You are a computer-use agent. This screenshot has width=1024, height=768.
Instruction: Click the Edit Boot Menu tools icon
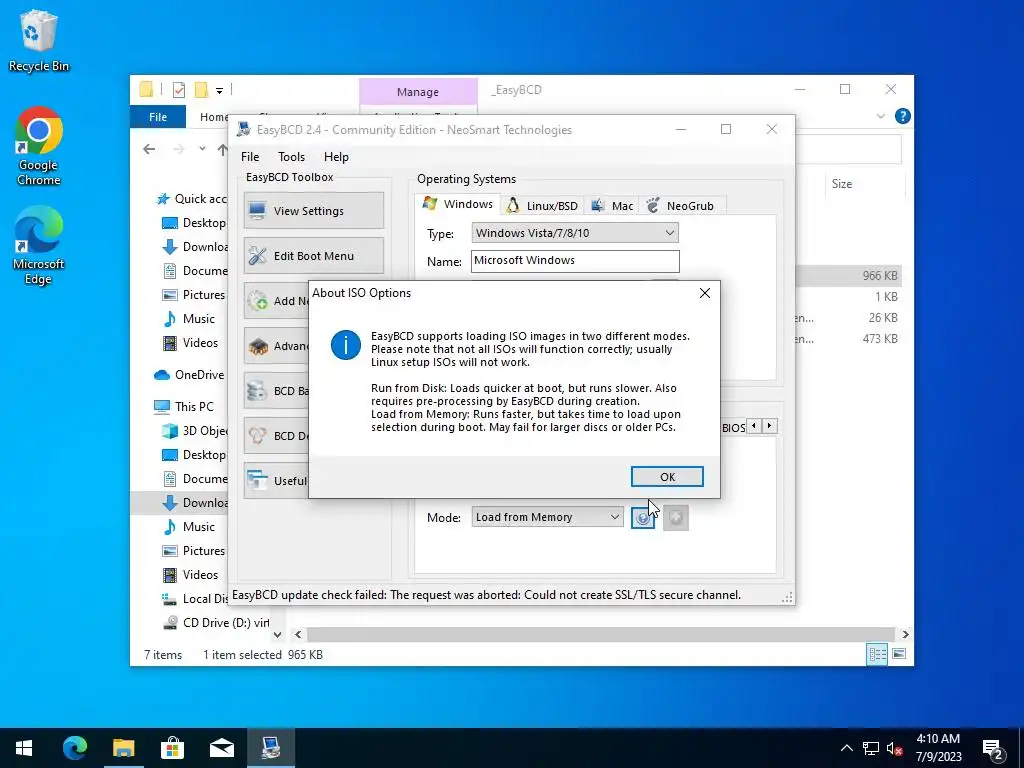[x=257, y=256]
